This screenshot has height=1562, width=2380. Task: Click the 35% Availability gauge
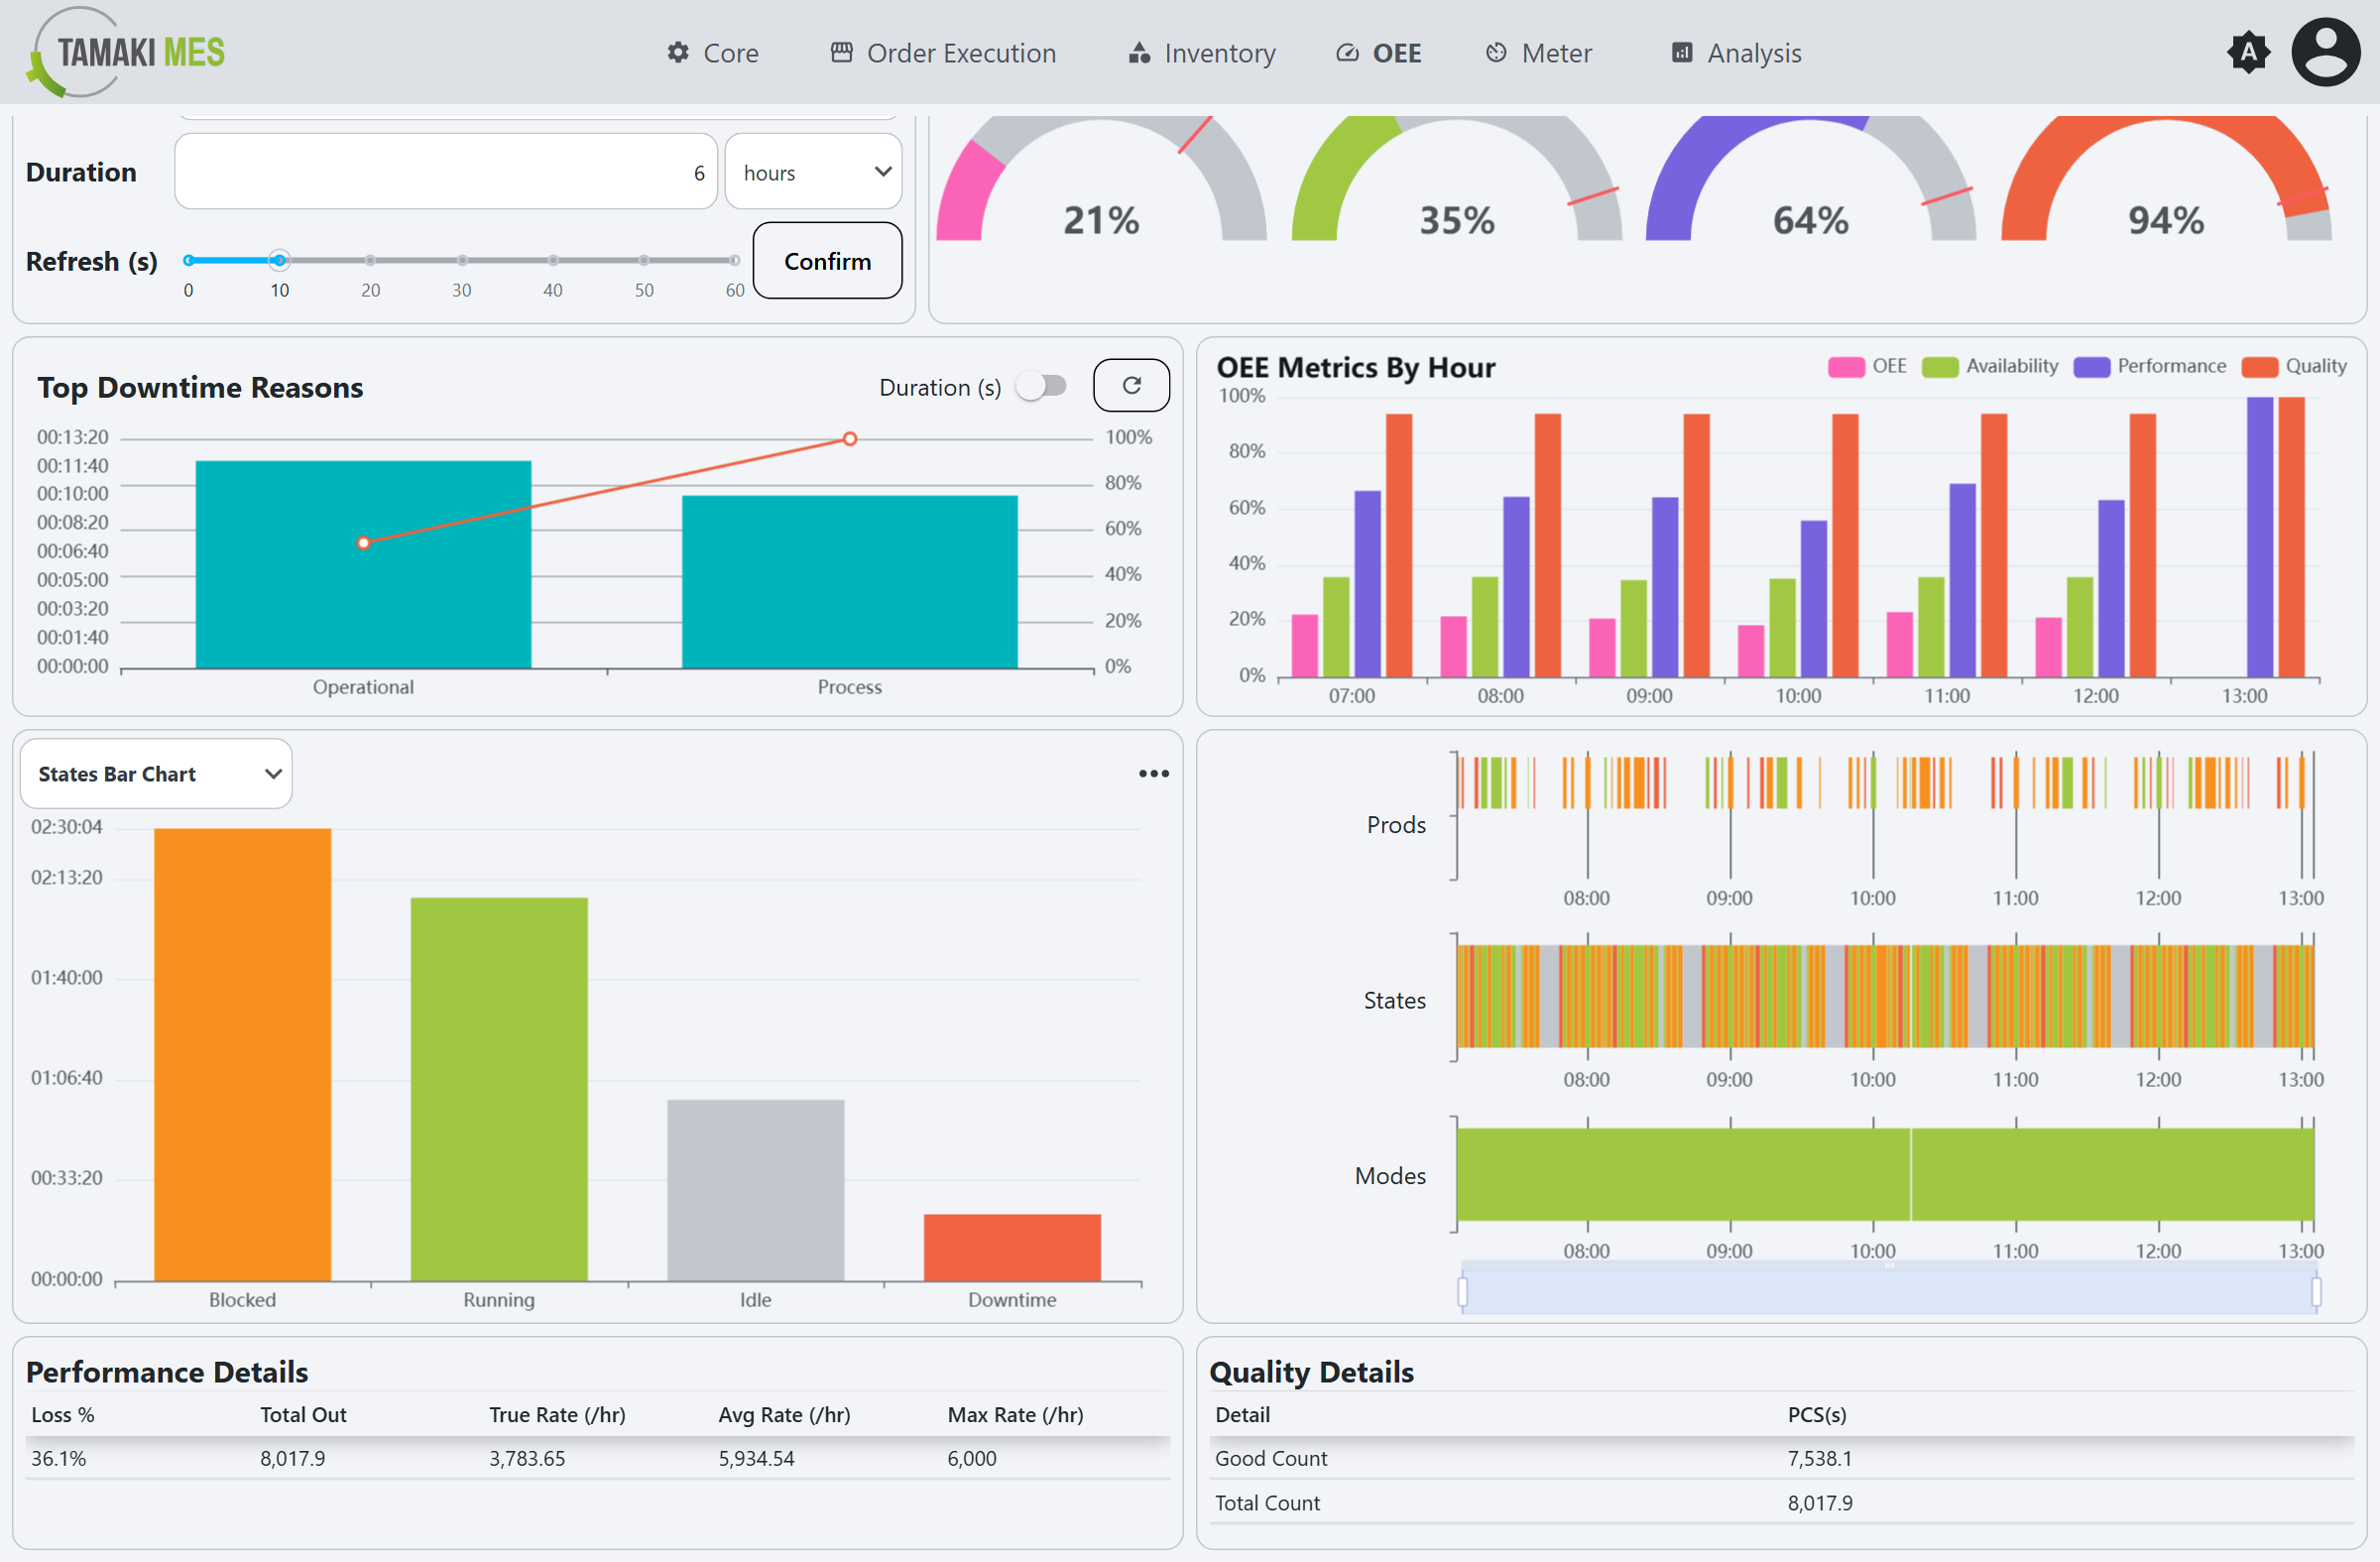coord(1457,179)
